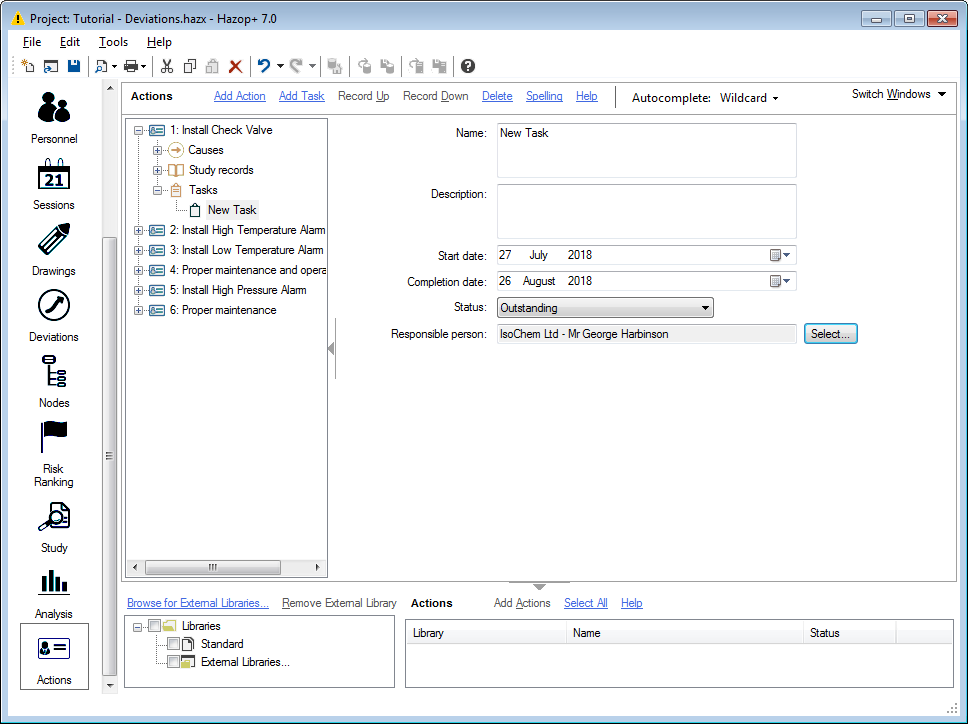968x724 pixels.
Task: Click in the Description text field
Action: coord(646,210)
